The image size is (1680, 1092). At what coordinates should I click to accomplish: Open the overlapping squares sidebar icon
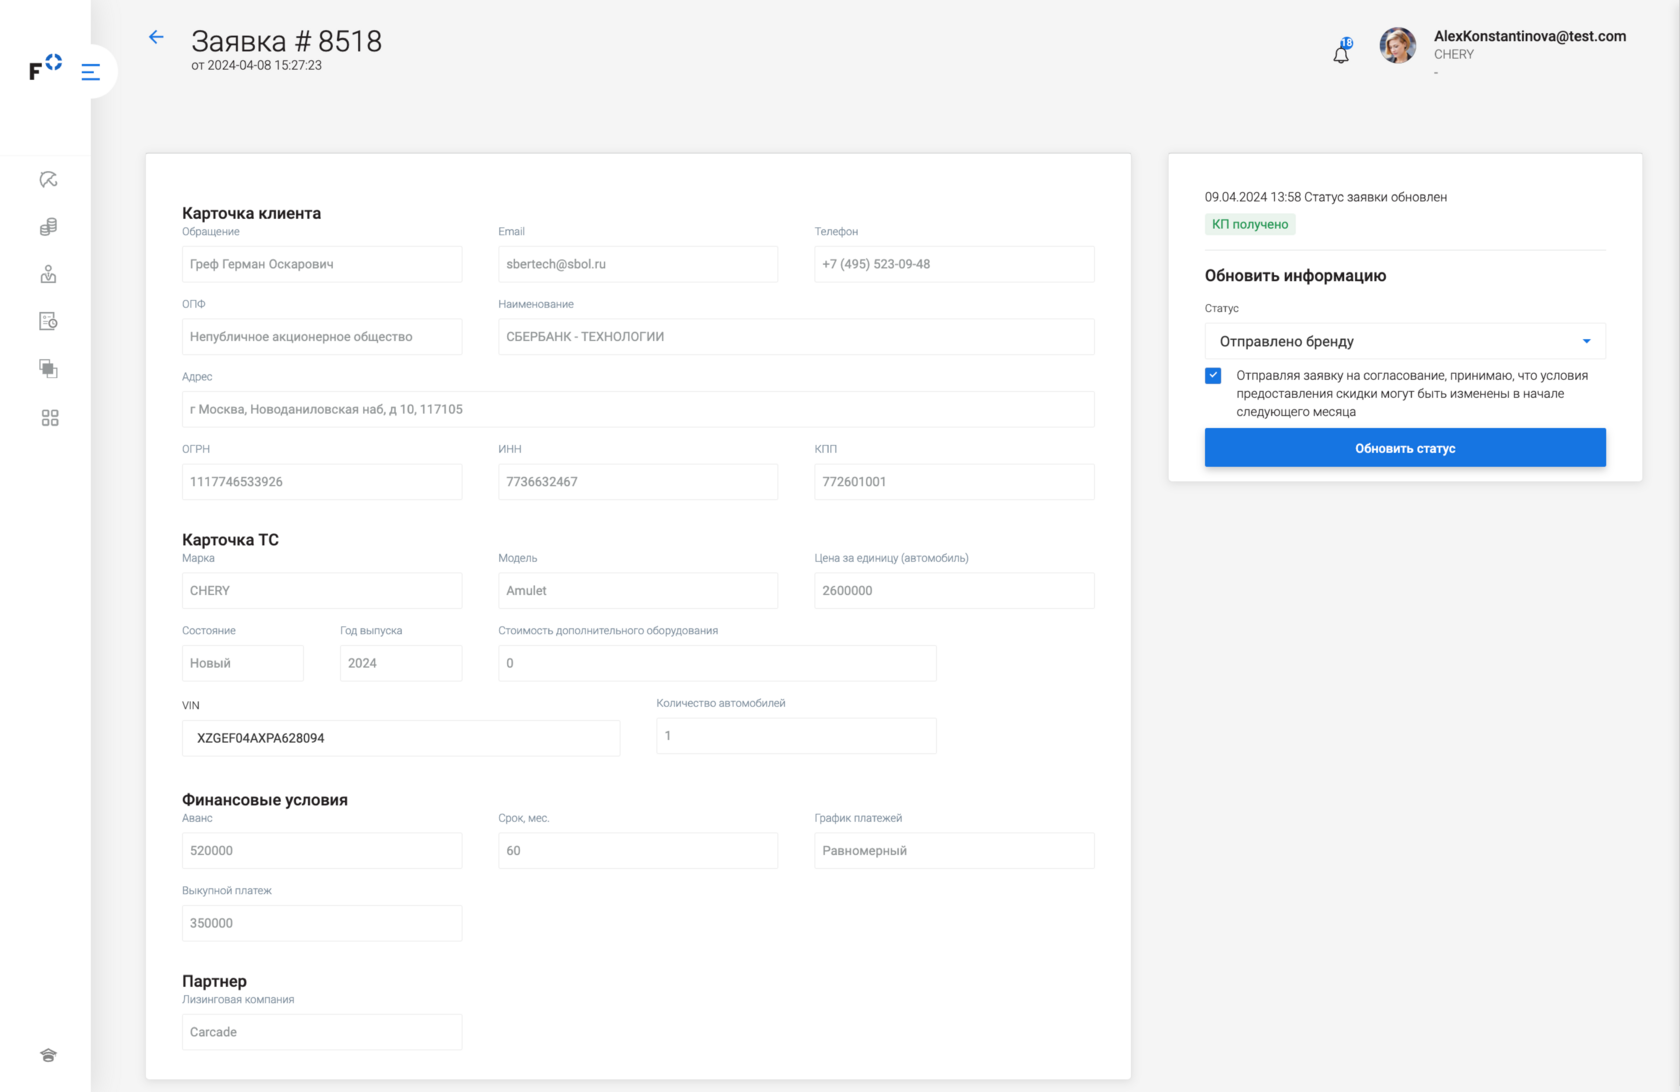tap(48, 369)
